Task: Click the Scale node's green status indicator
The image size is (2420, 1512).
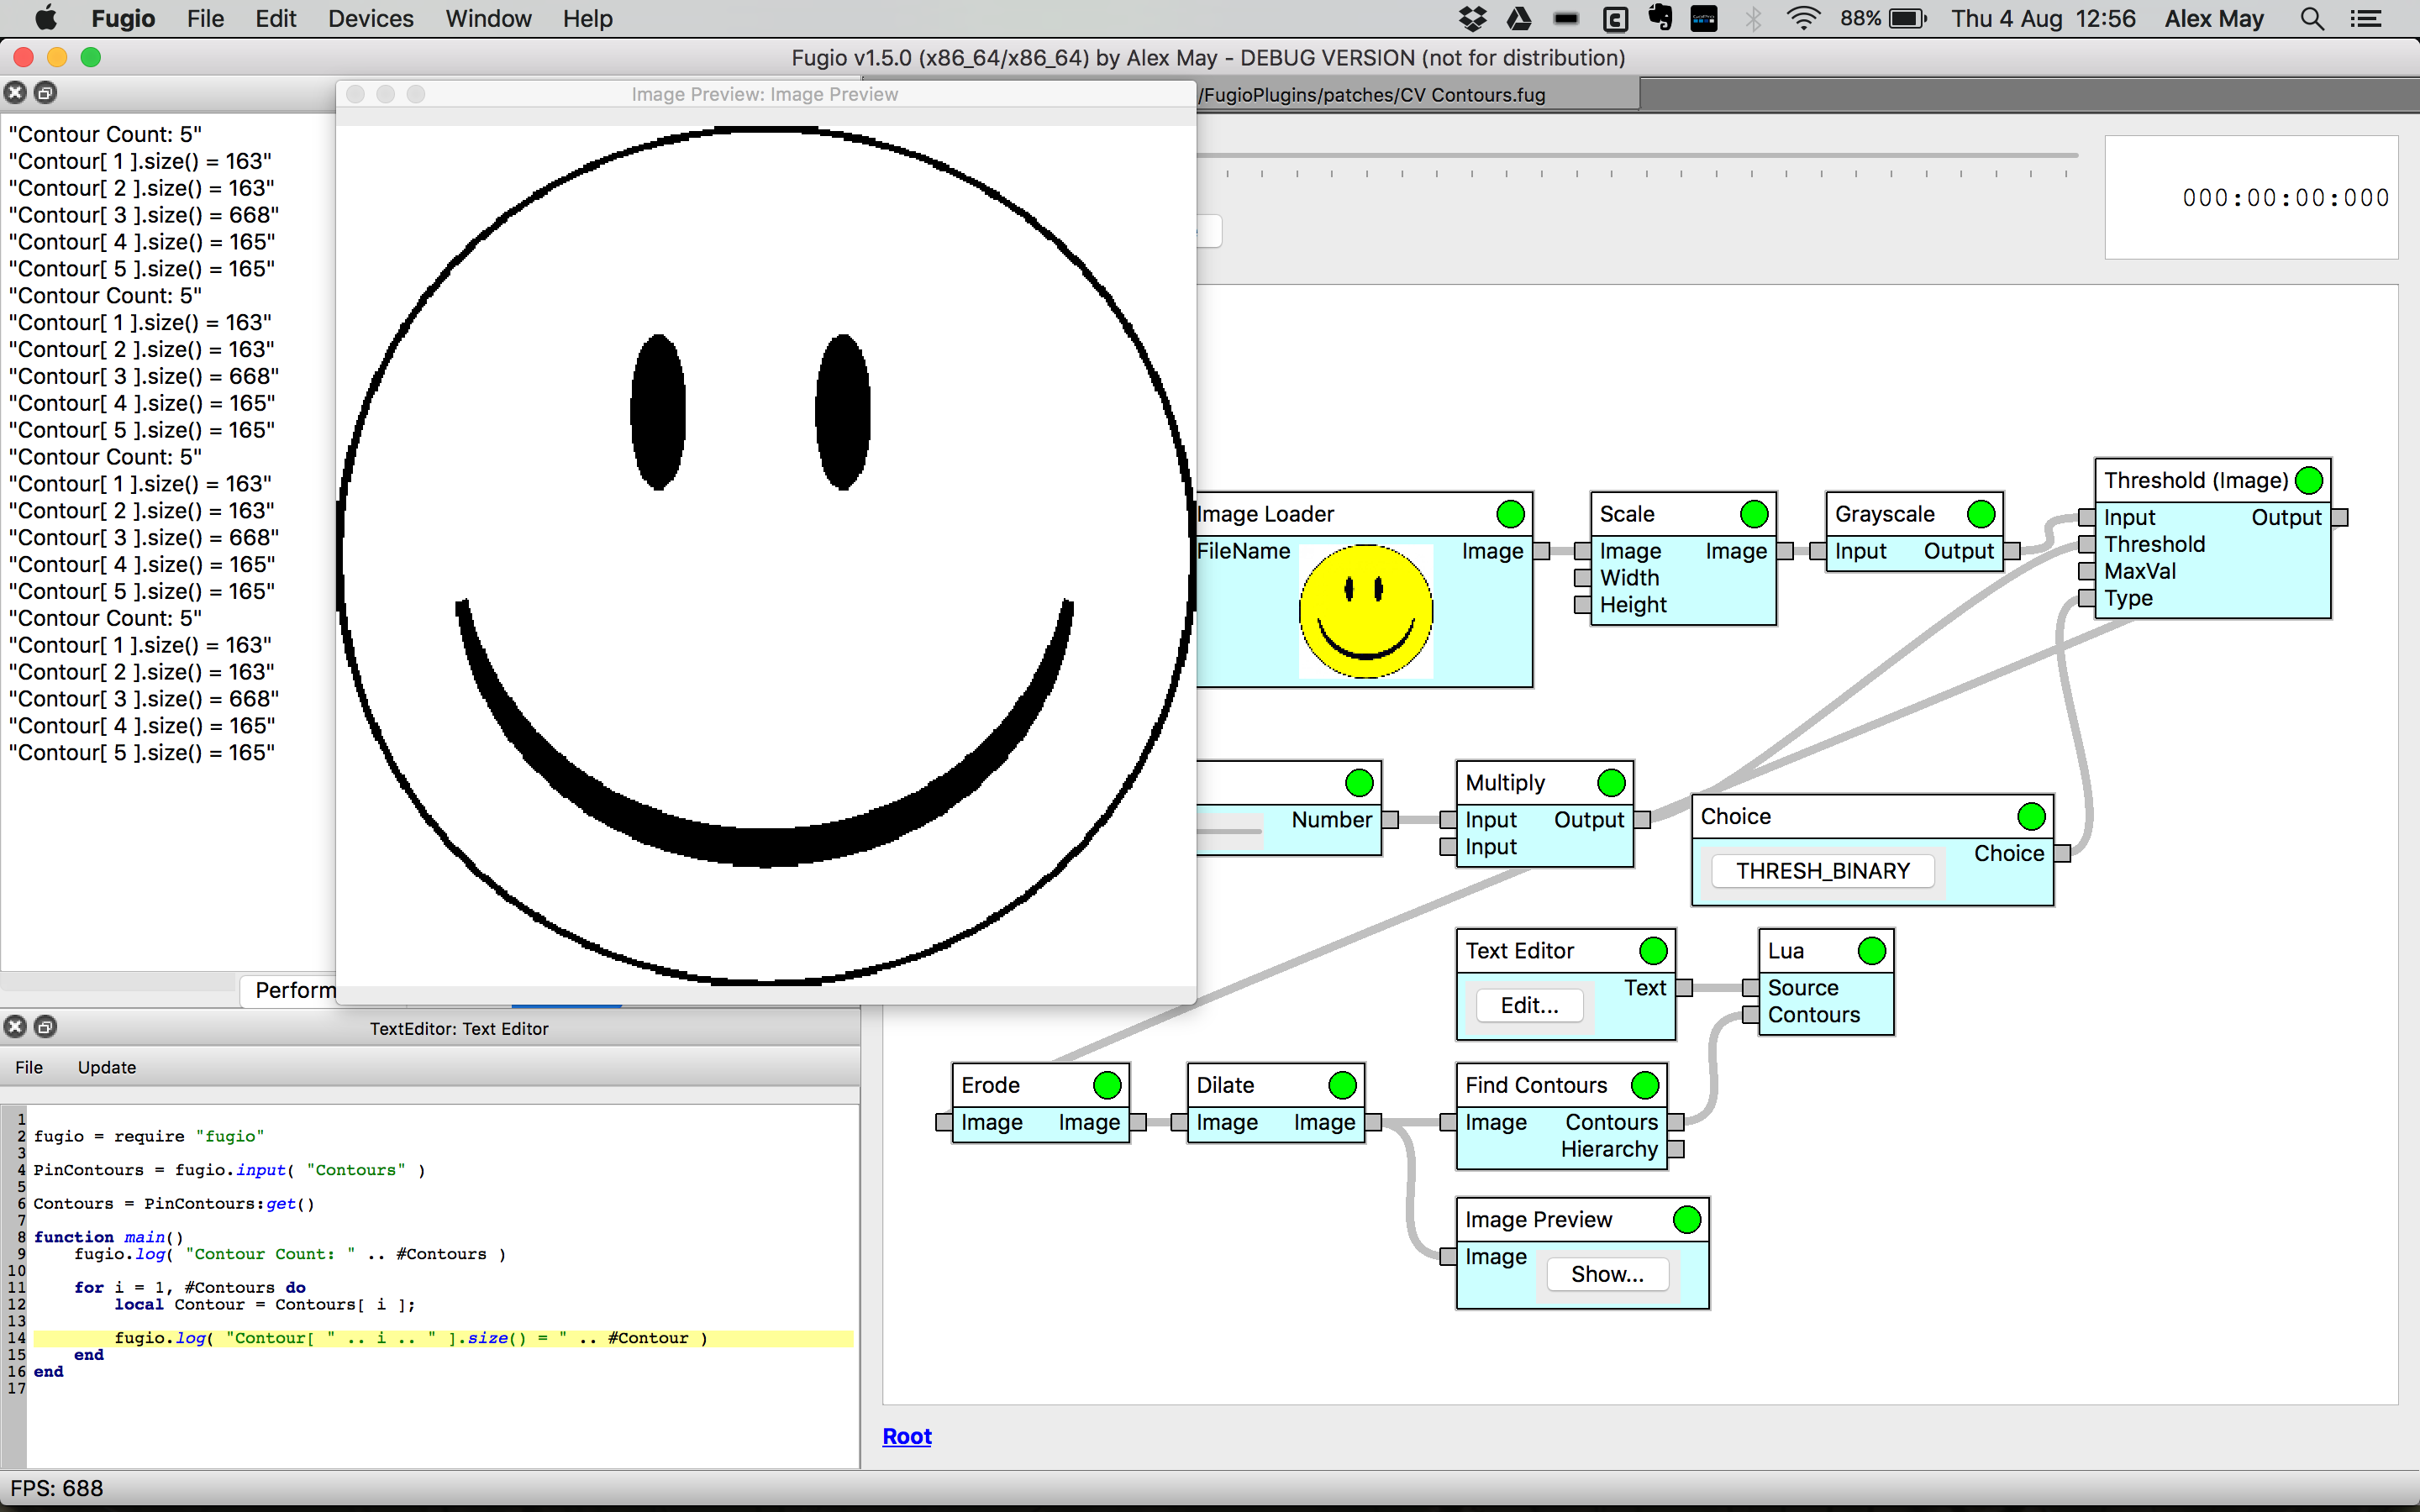Action: tap(1754, 514)
